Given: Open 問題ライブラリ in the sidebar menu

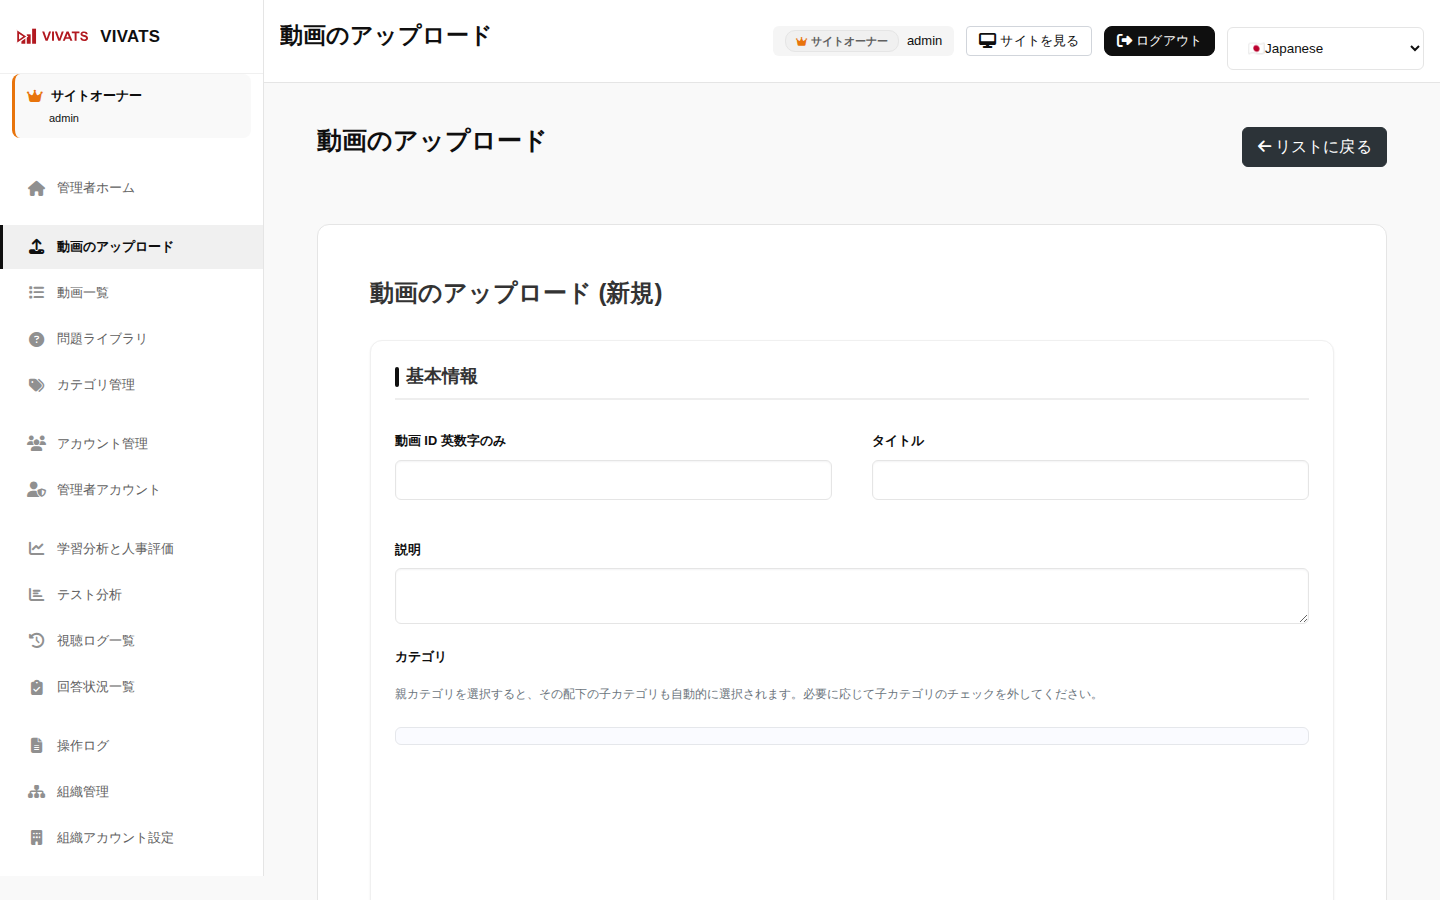Looking at the screenshot, I should coord(132,339).
